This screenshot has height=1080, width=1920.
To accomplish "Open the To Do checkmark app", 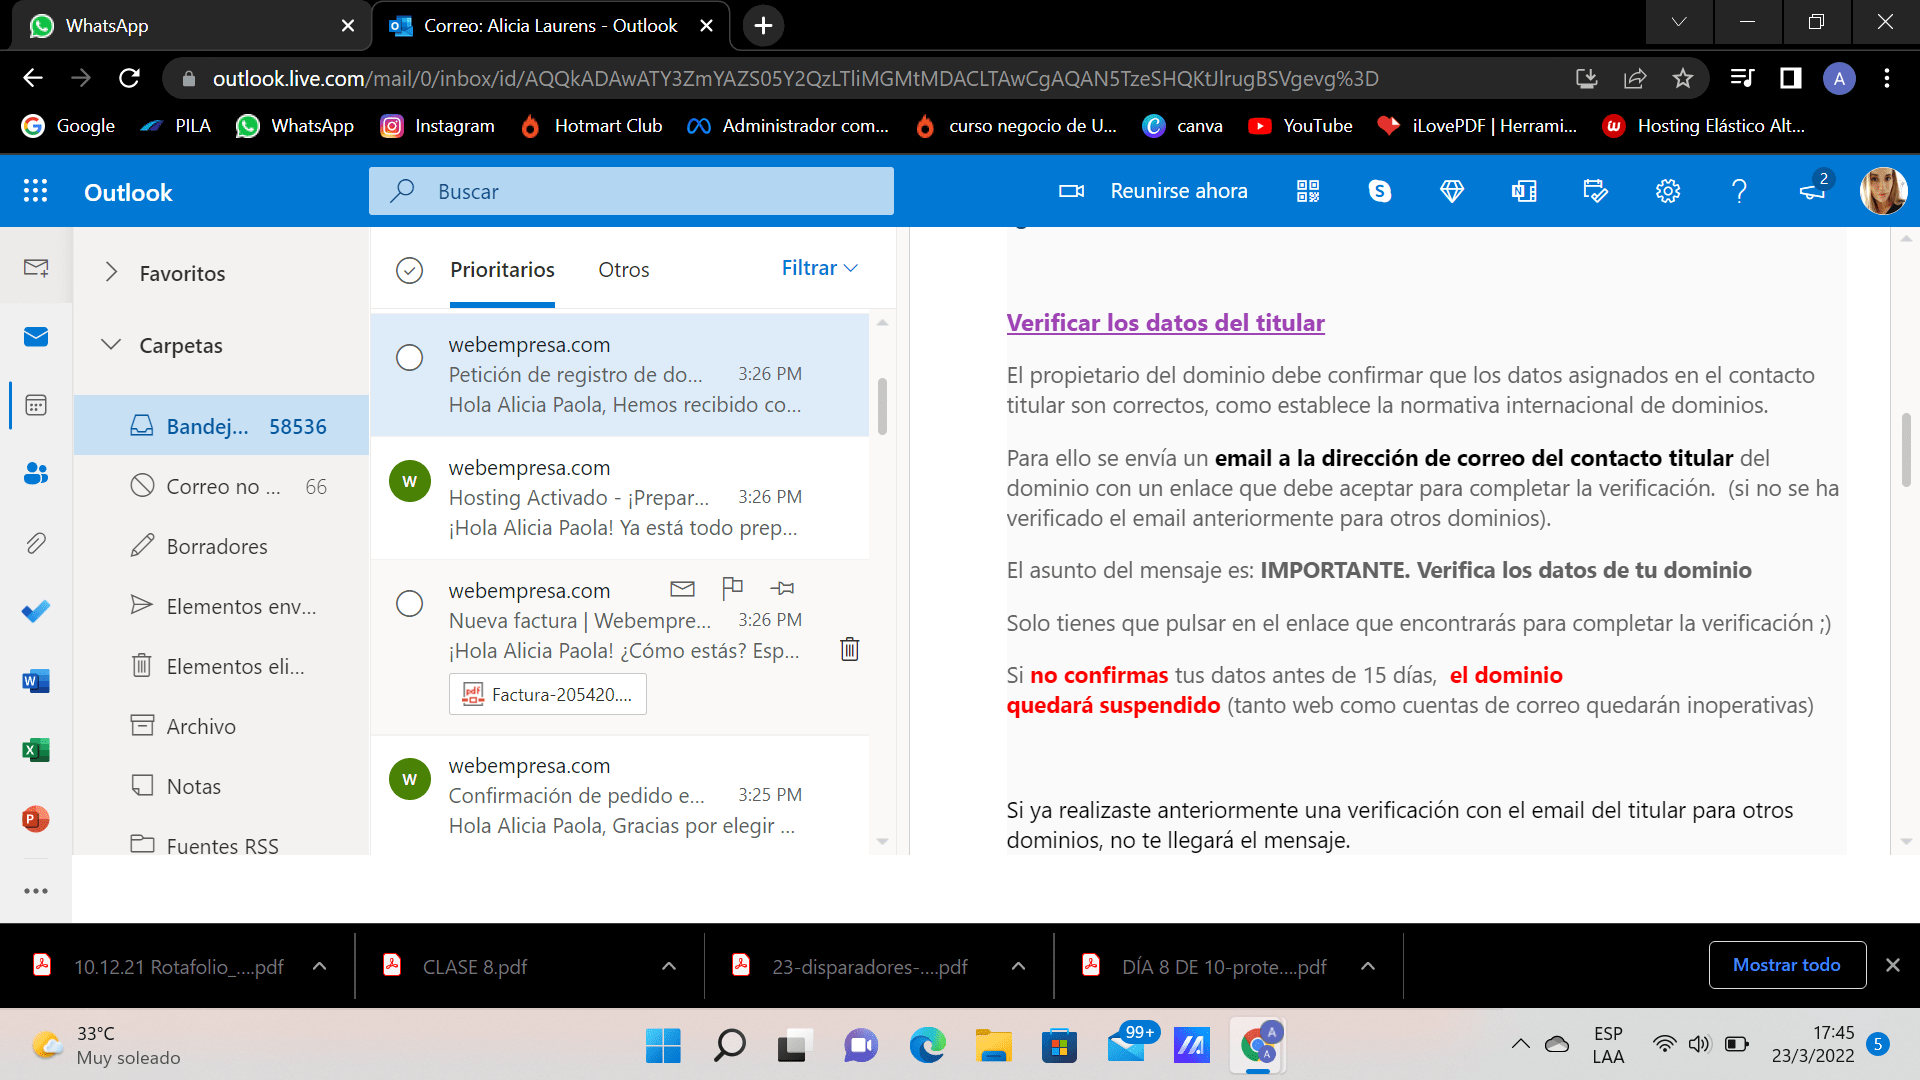I will (x=36, y=611).
